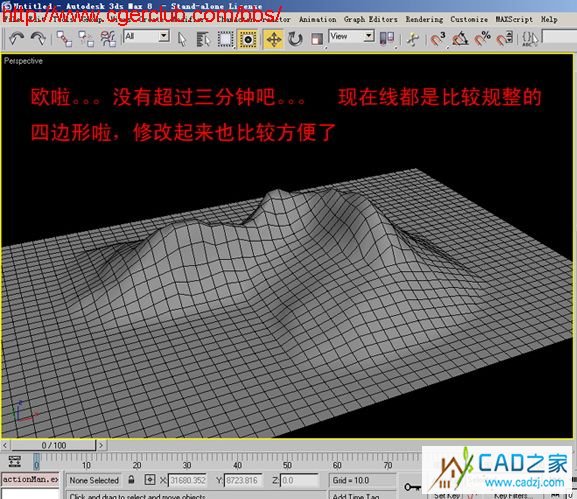Screen dimensions: 577x499
Task: Click the Undo arrow icon
Action: (16, 39)
